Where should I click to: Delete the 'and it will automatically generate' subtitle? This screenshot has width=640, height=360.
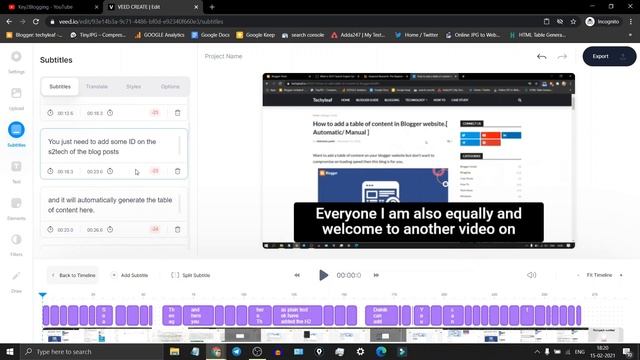click(x=178, y=229)
